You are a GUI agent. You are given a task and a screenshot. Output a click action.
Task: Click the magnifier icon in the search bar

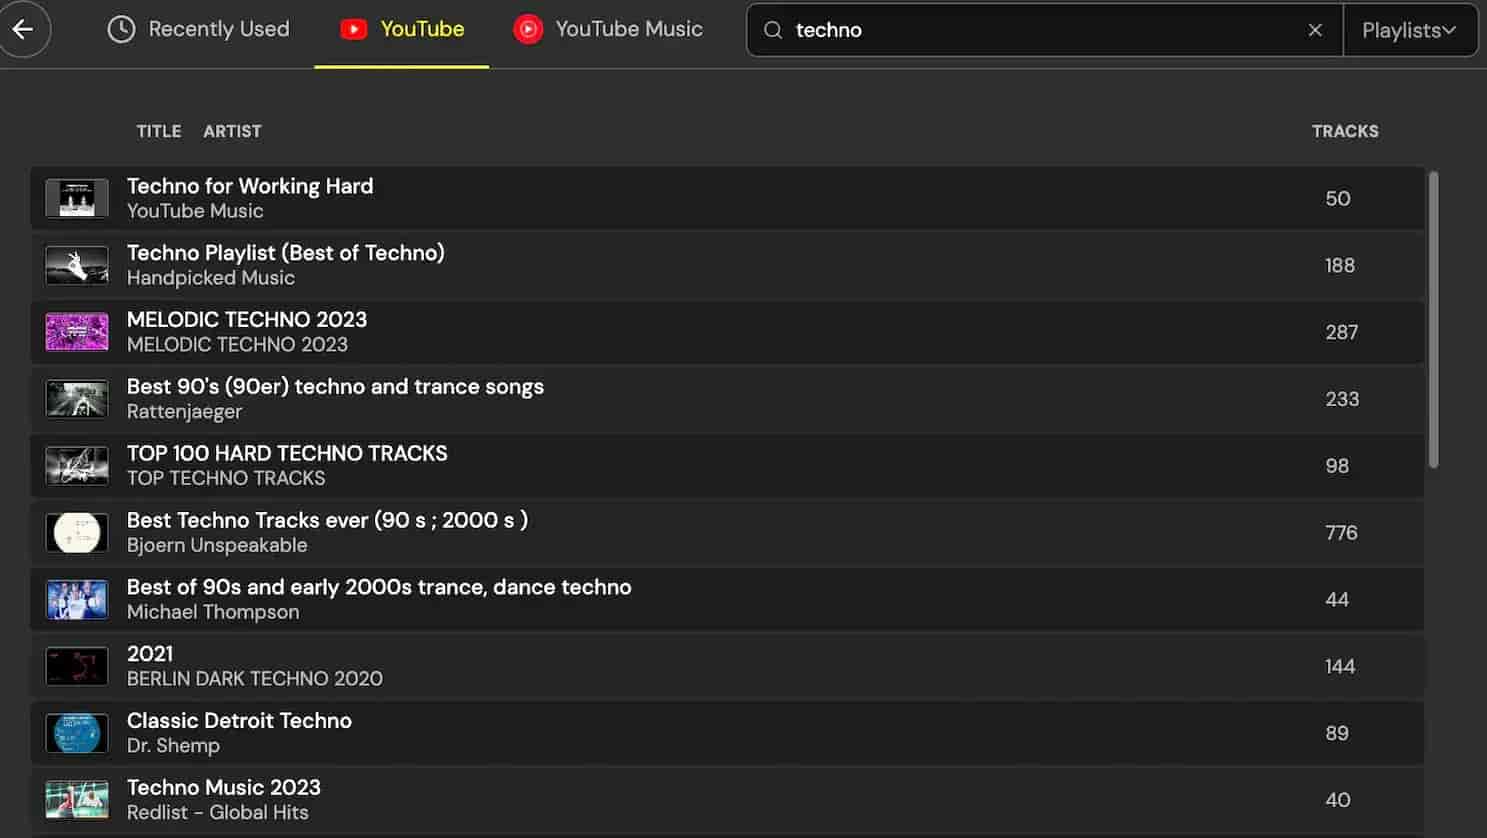[772, 30]
